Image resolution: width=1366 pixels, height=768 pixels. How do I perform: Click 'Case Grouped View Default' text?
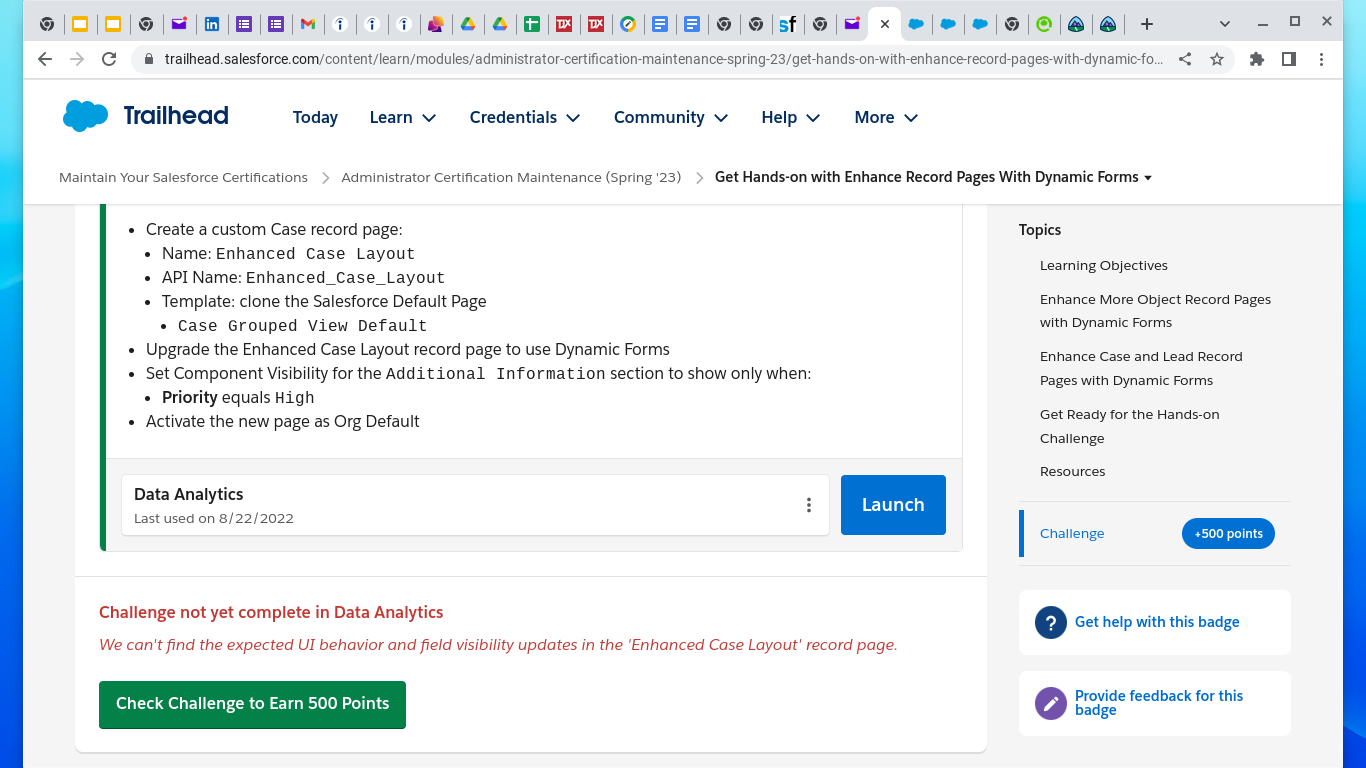point(303,326)
